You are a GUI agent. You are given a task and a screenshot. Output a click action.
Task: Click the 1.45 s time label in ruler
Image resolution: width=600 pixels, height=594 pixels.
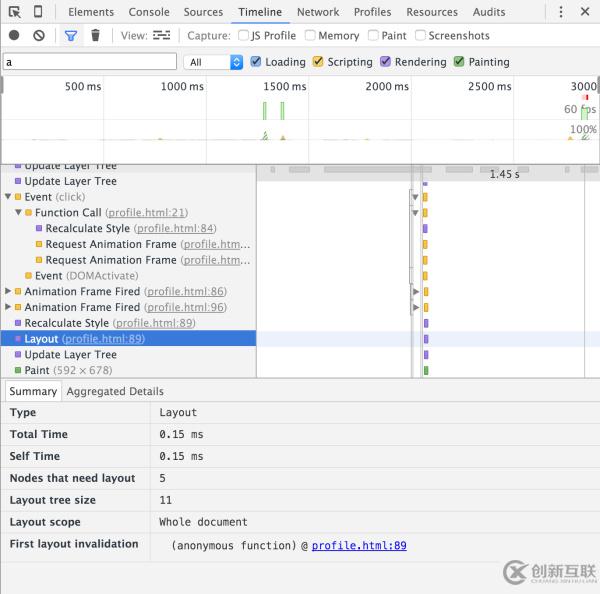click(x=504, y=174)
